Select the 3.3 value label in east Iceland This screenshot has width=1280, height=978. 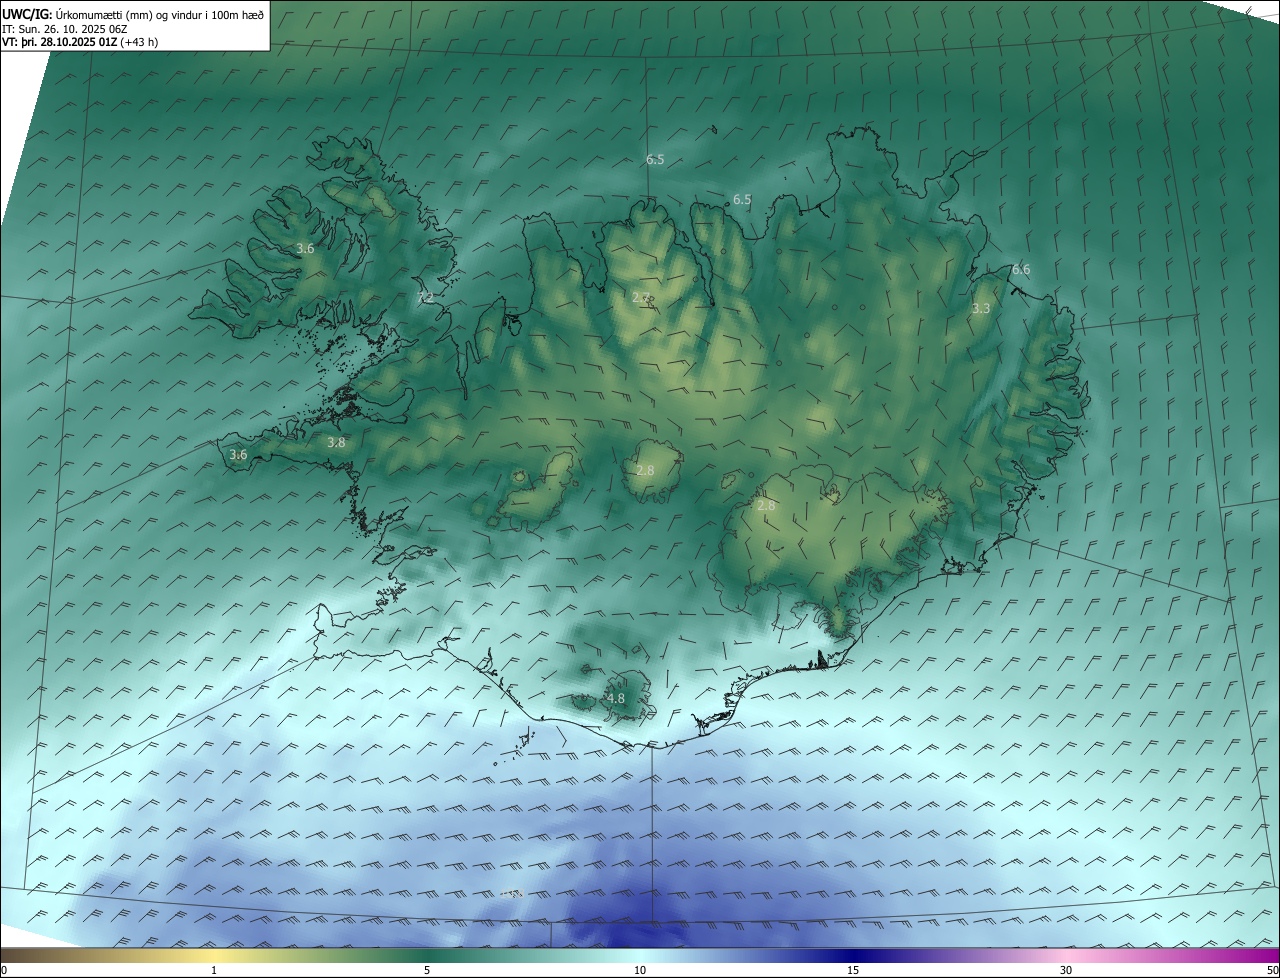981,309
